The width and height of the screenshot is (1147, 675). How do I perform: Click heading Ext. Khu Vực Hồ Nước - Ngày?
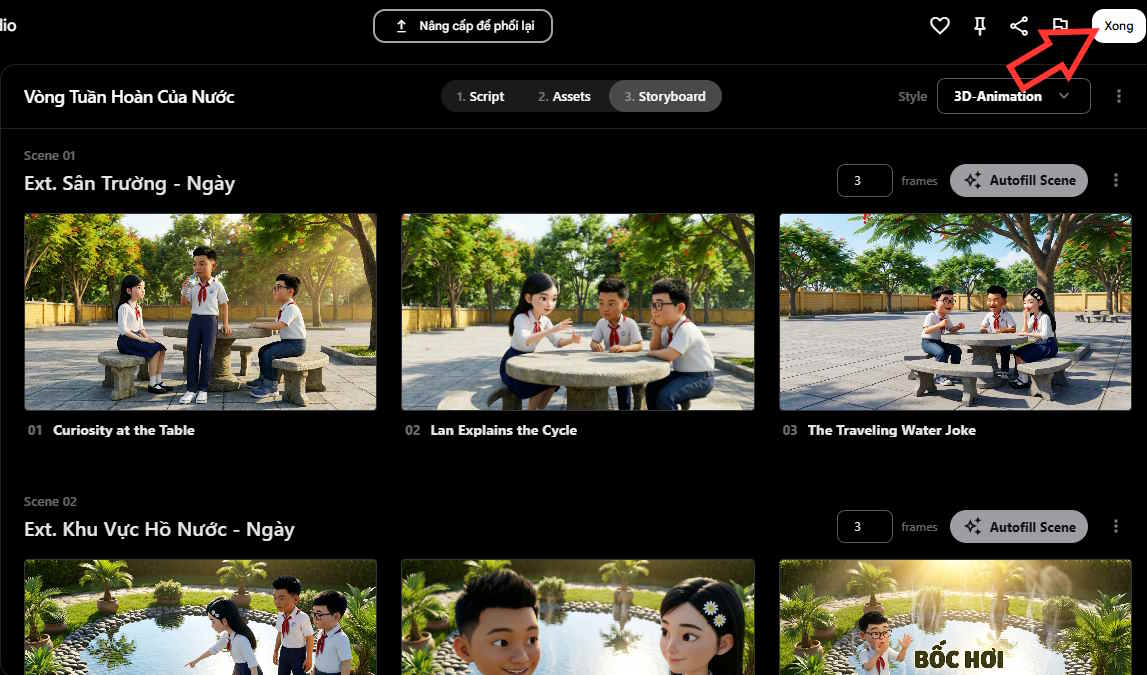tap(159, 529)
